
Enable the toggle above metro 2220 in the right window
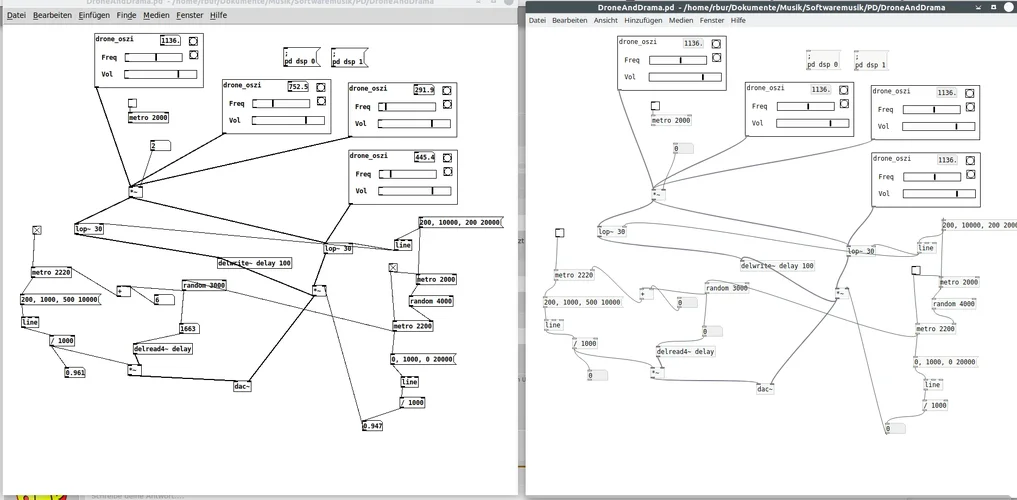(x=560, y=233)
